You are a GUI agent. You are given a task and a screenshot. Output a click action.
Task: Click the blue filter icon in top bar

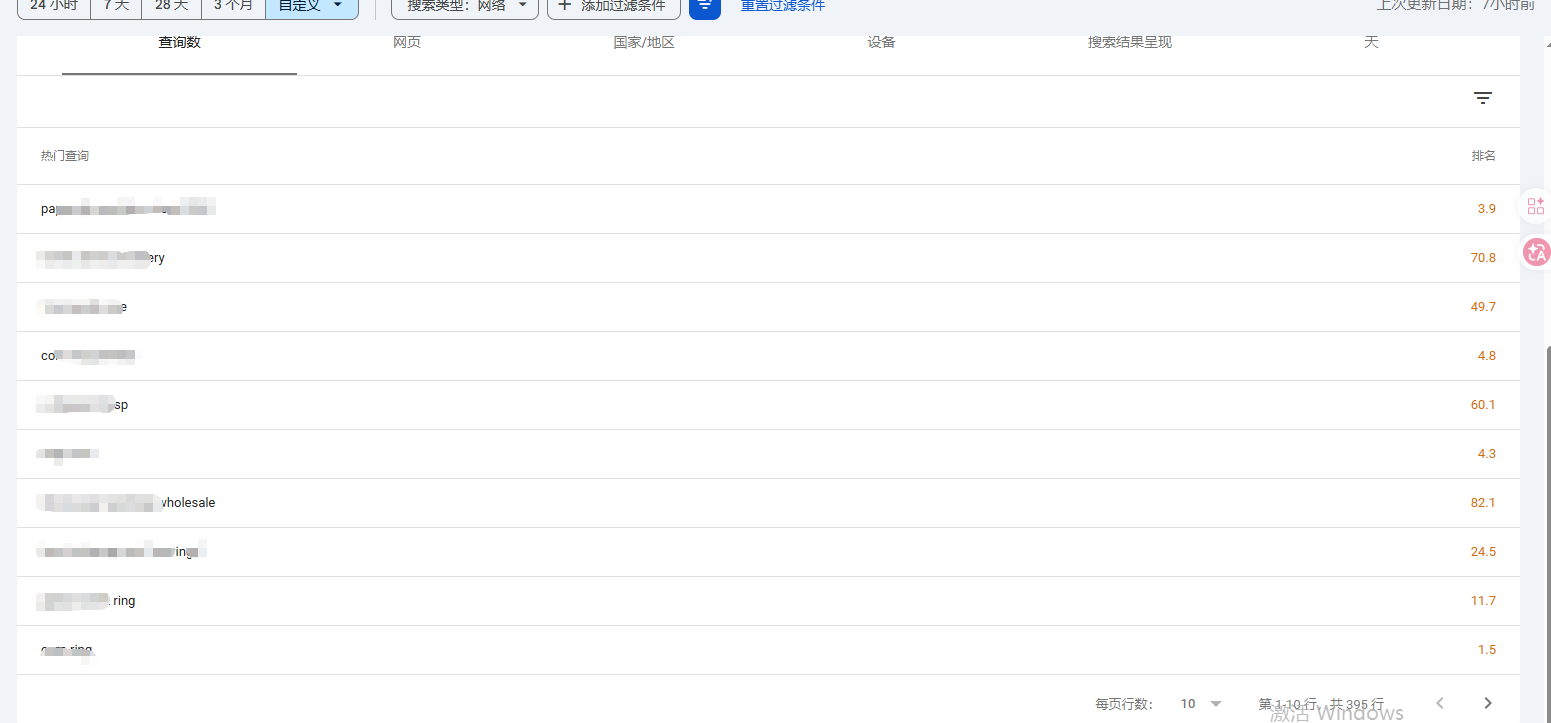click(704, 6)
